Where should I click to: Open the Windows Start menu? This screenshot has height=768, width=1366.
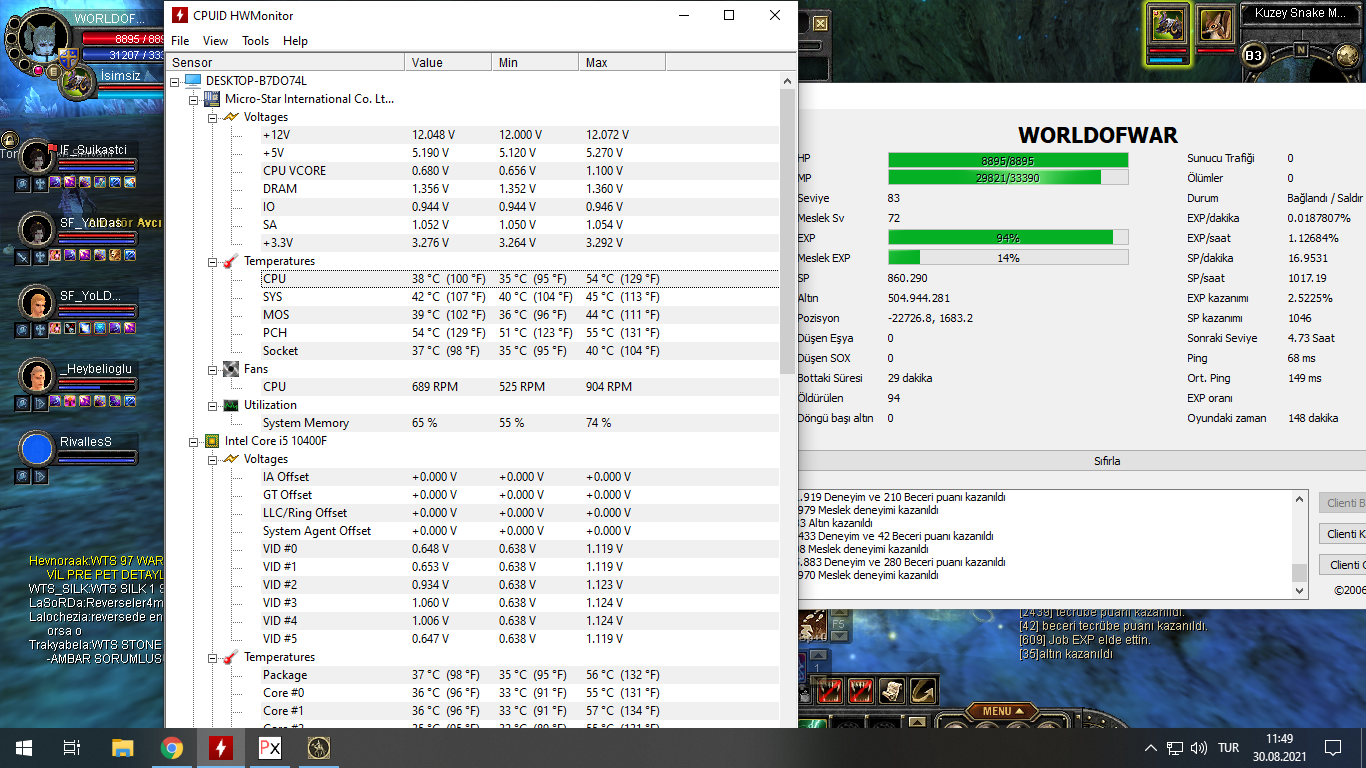pyautogui.click(x=24, y=748)
